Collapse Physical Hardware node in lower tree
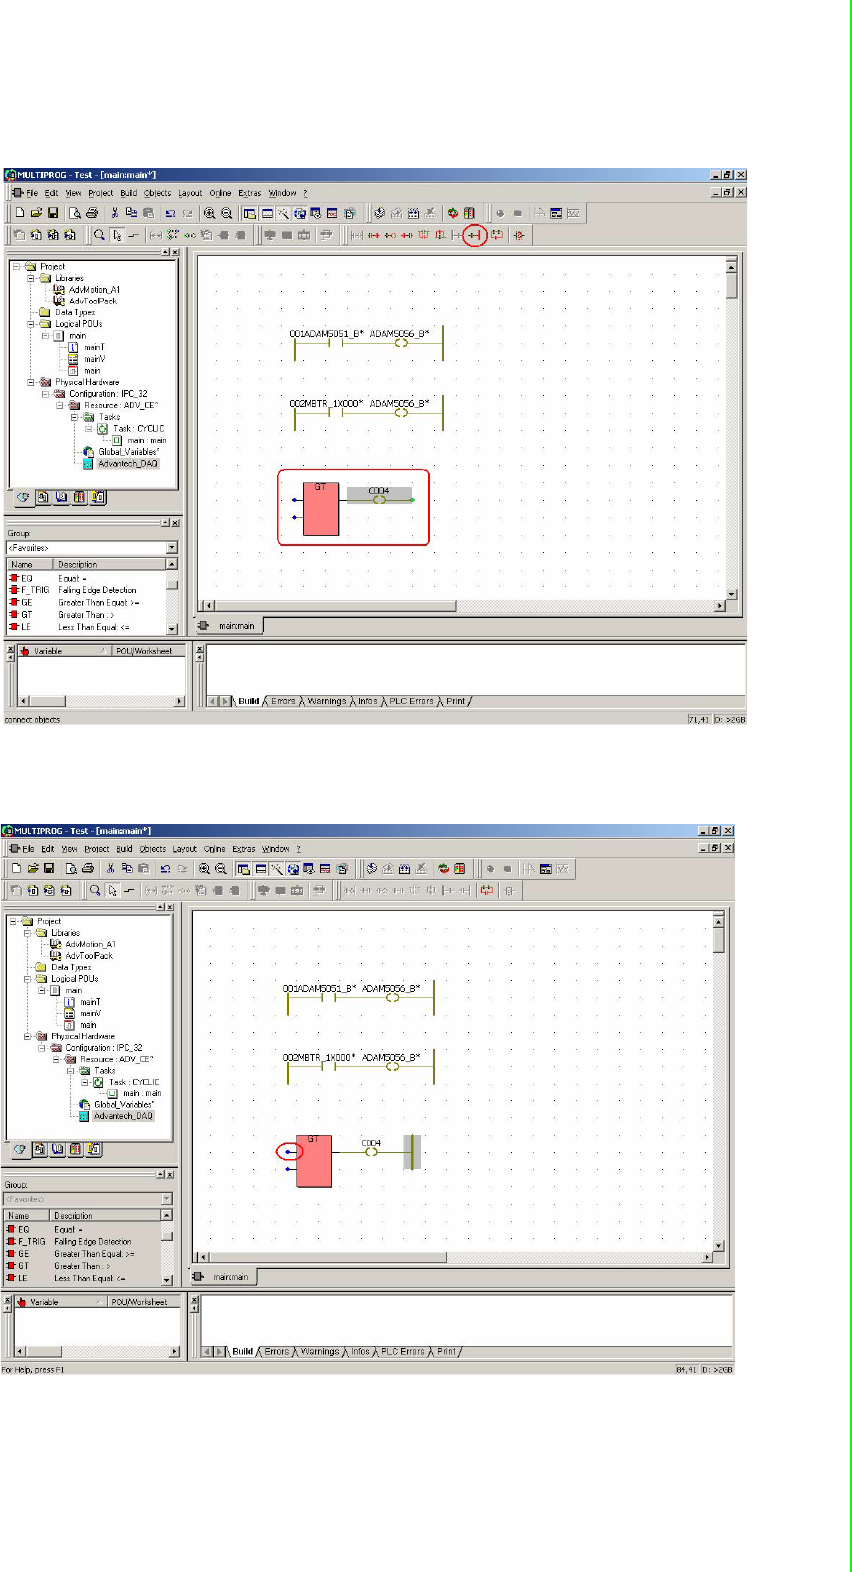The image size is (852, 1572). 28,1036
